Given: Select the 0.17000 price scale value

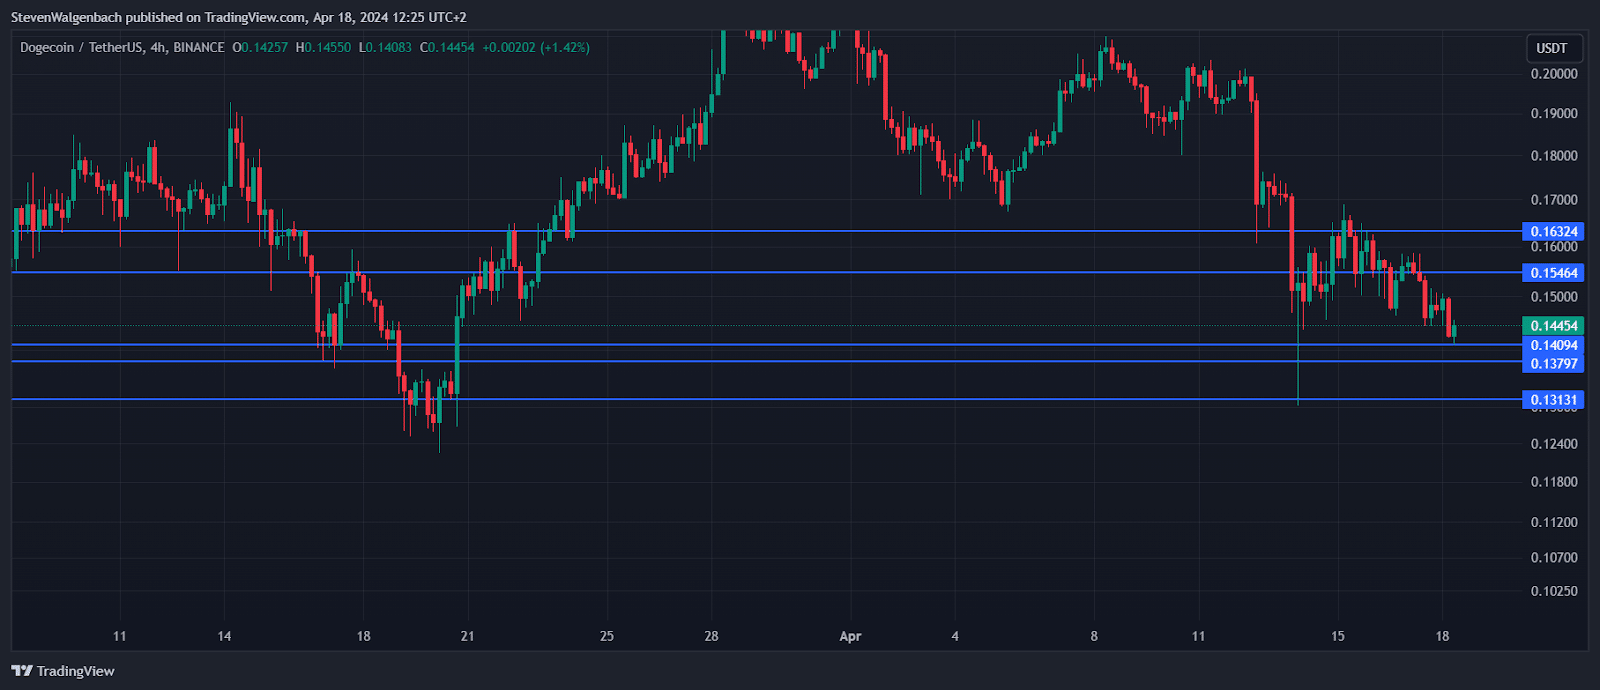Looking at the screenshot, I should tap(1554, 200).
